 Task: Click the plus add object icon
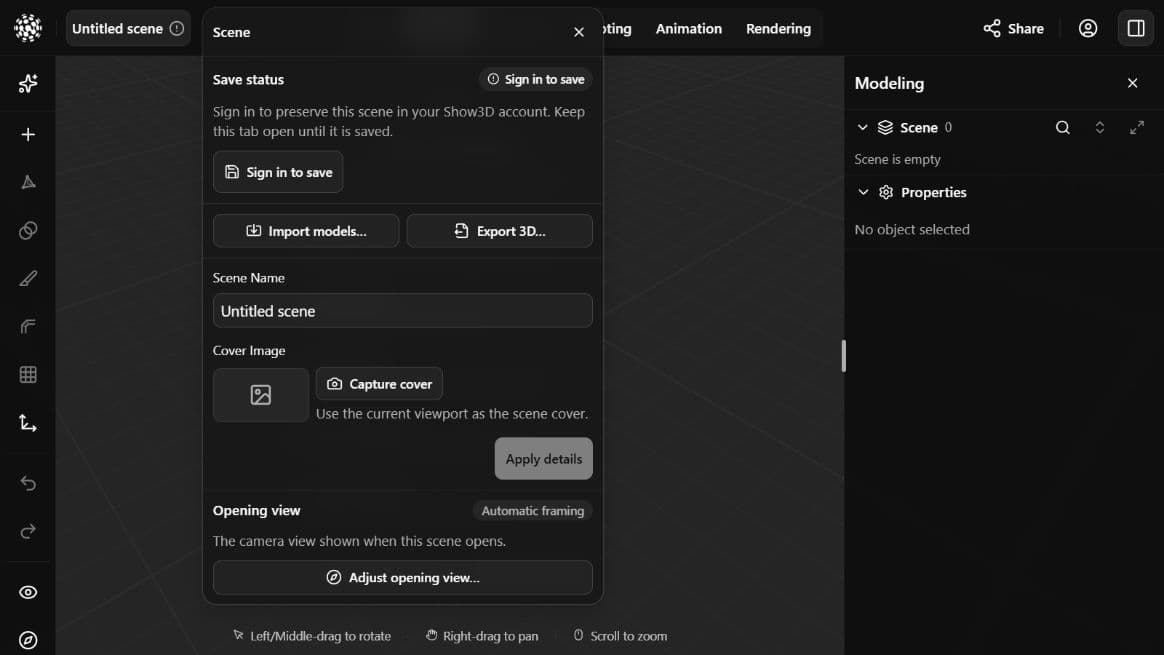tap(28, 134)
